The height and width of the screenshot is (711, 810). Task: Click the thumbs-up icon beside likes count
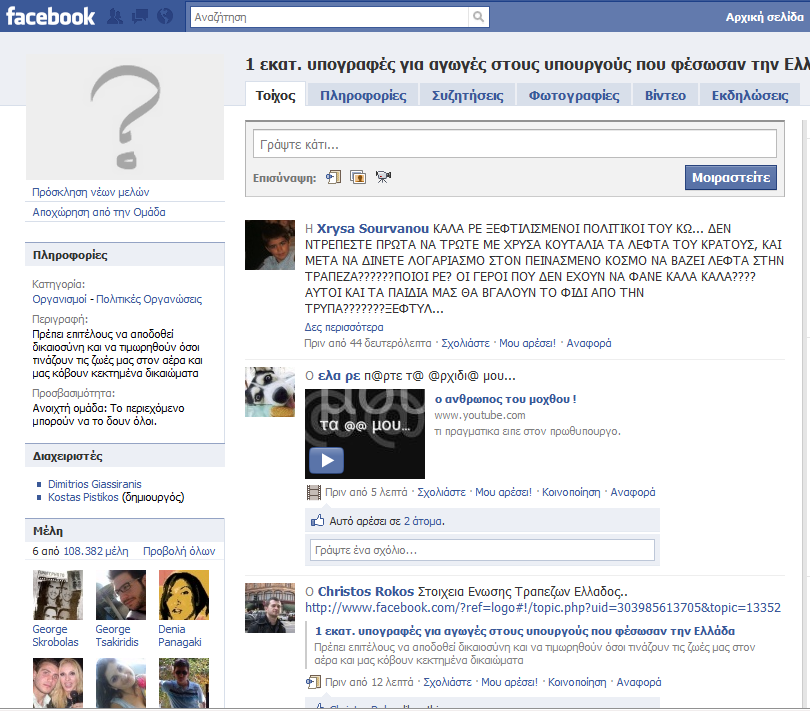(x=317, y=520)
